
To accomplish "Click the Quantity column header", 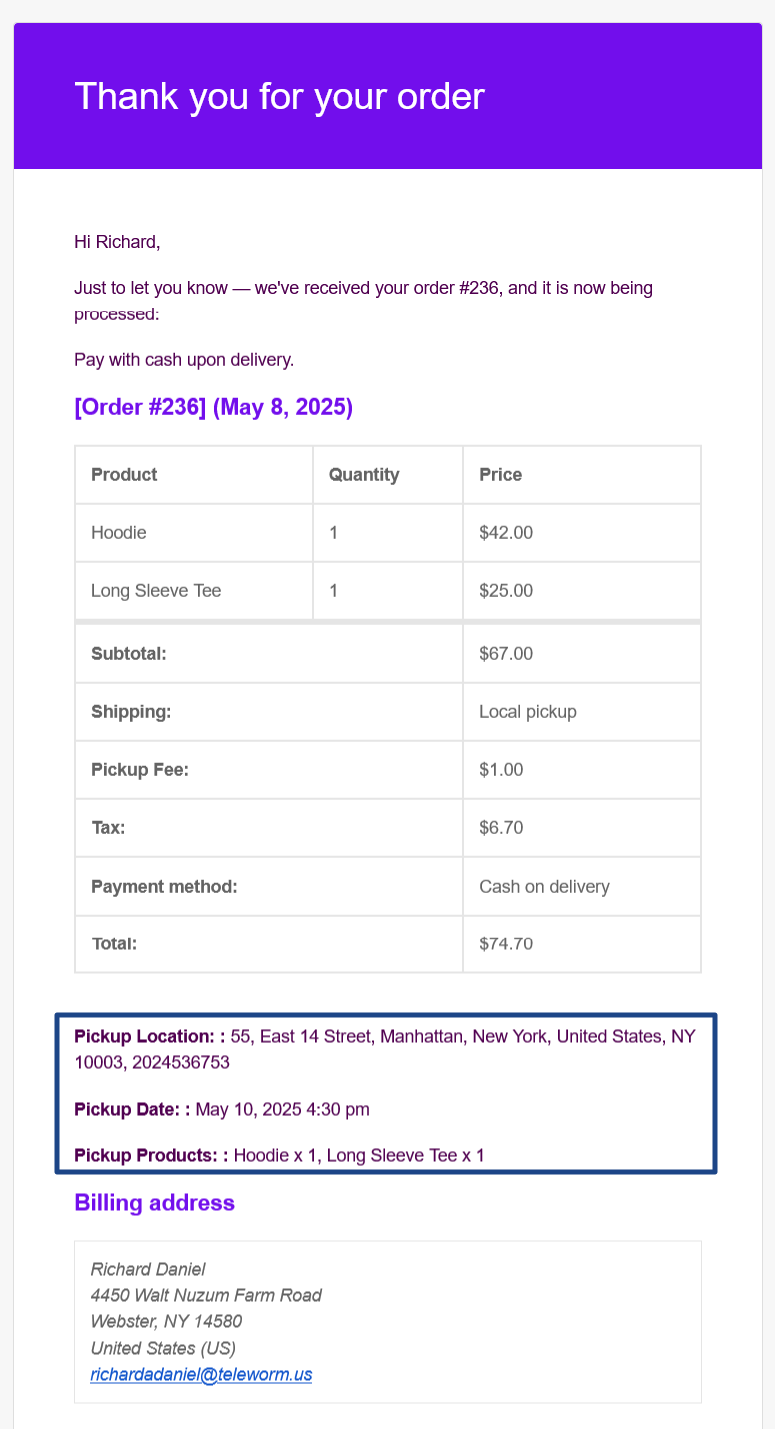I will 364,475.
